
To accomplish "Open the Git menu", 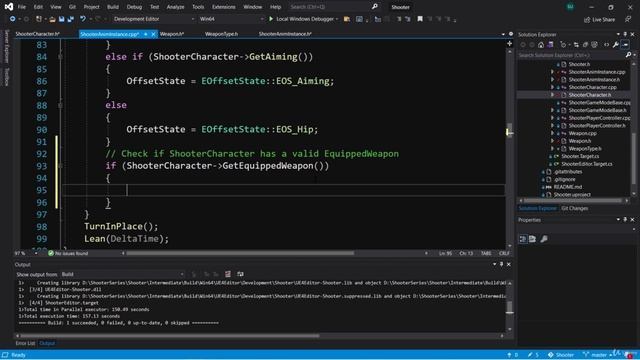I will 72,7.
